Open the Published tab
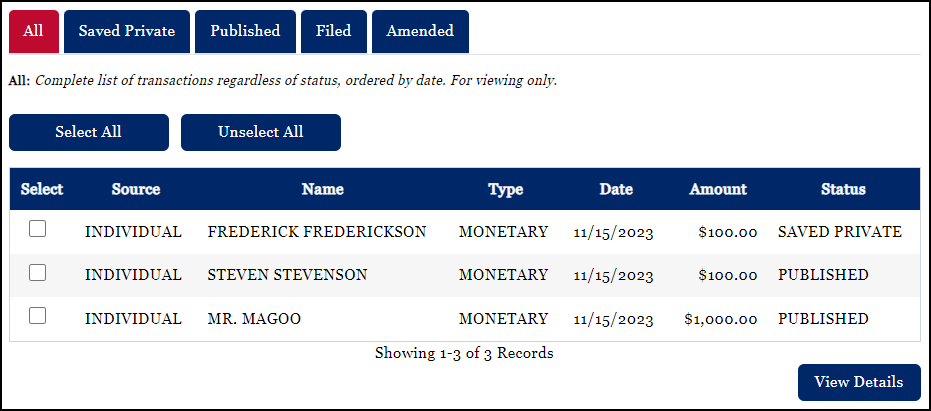 (x=245, y=31)
